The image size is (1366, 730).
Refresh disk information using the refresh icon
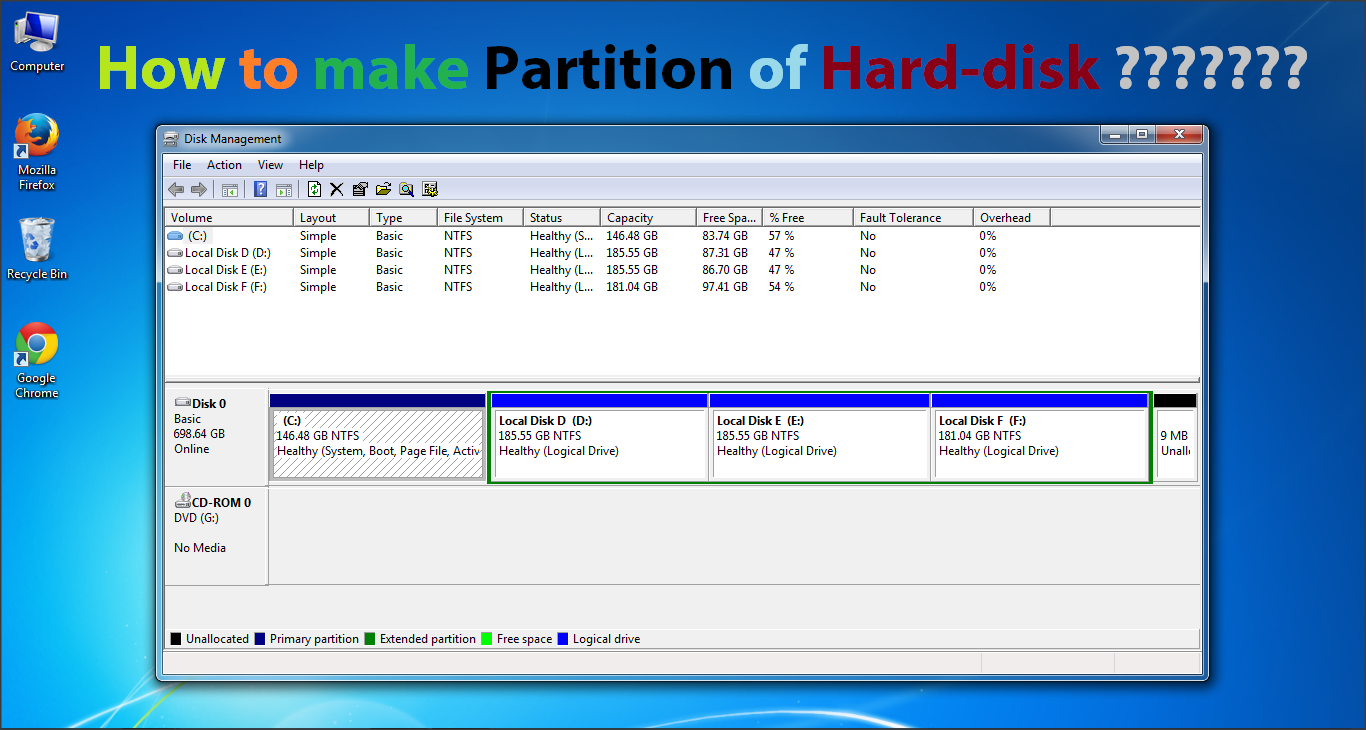click(313, 189)
